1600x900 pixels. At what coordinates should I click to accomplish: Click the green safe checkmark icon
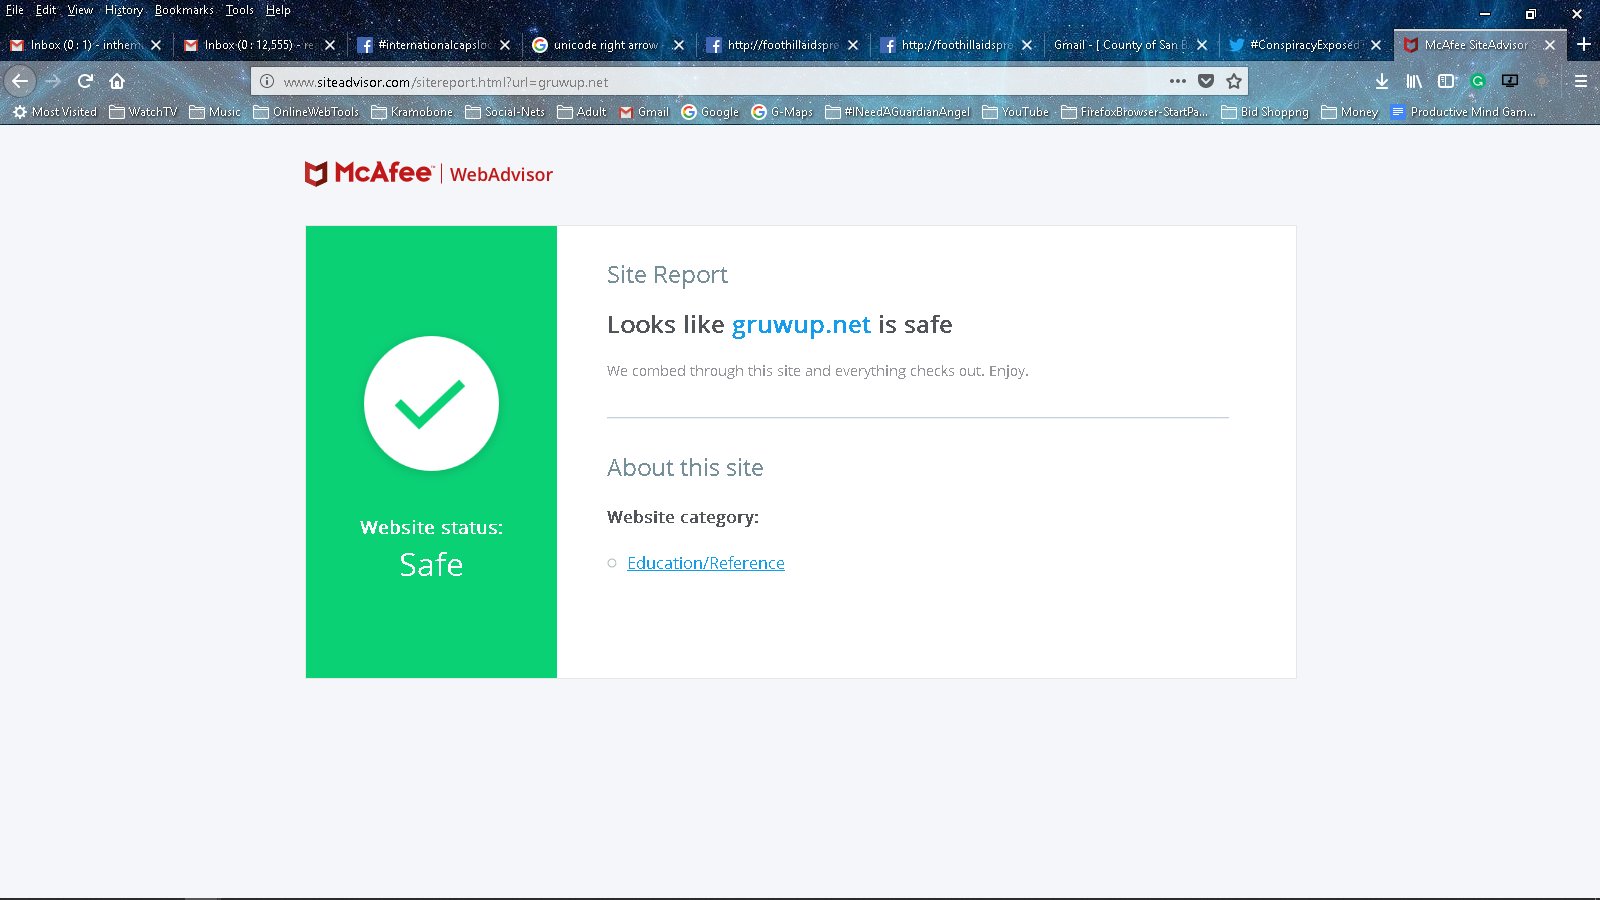431,403
